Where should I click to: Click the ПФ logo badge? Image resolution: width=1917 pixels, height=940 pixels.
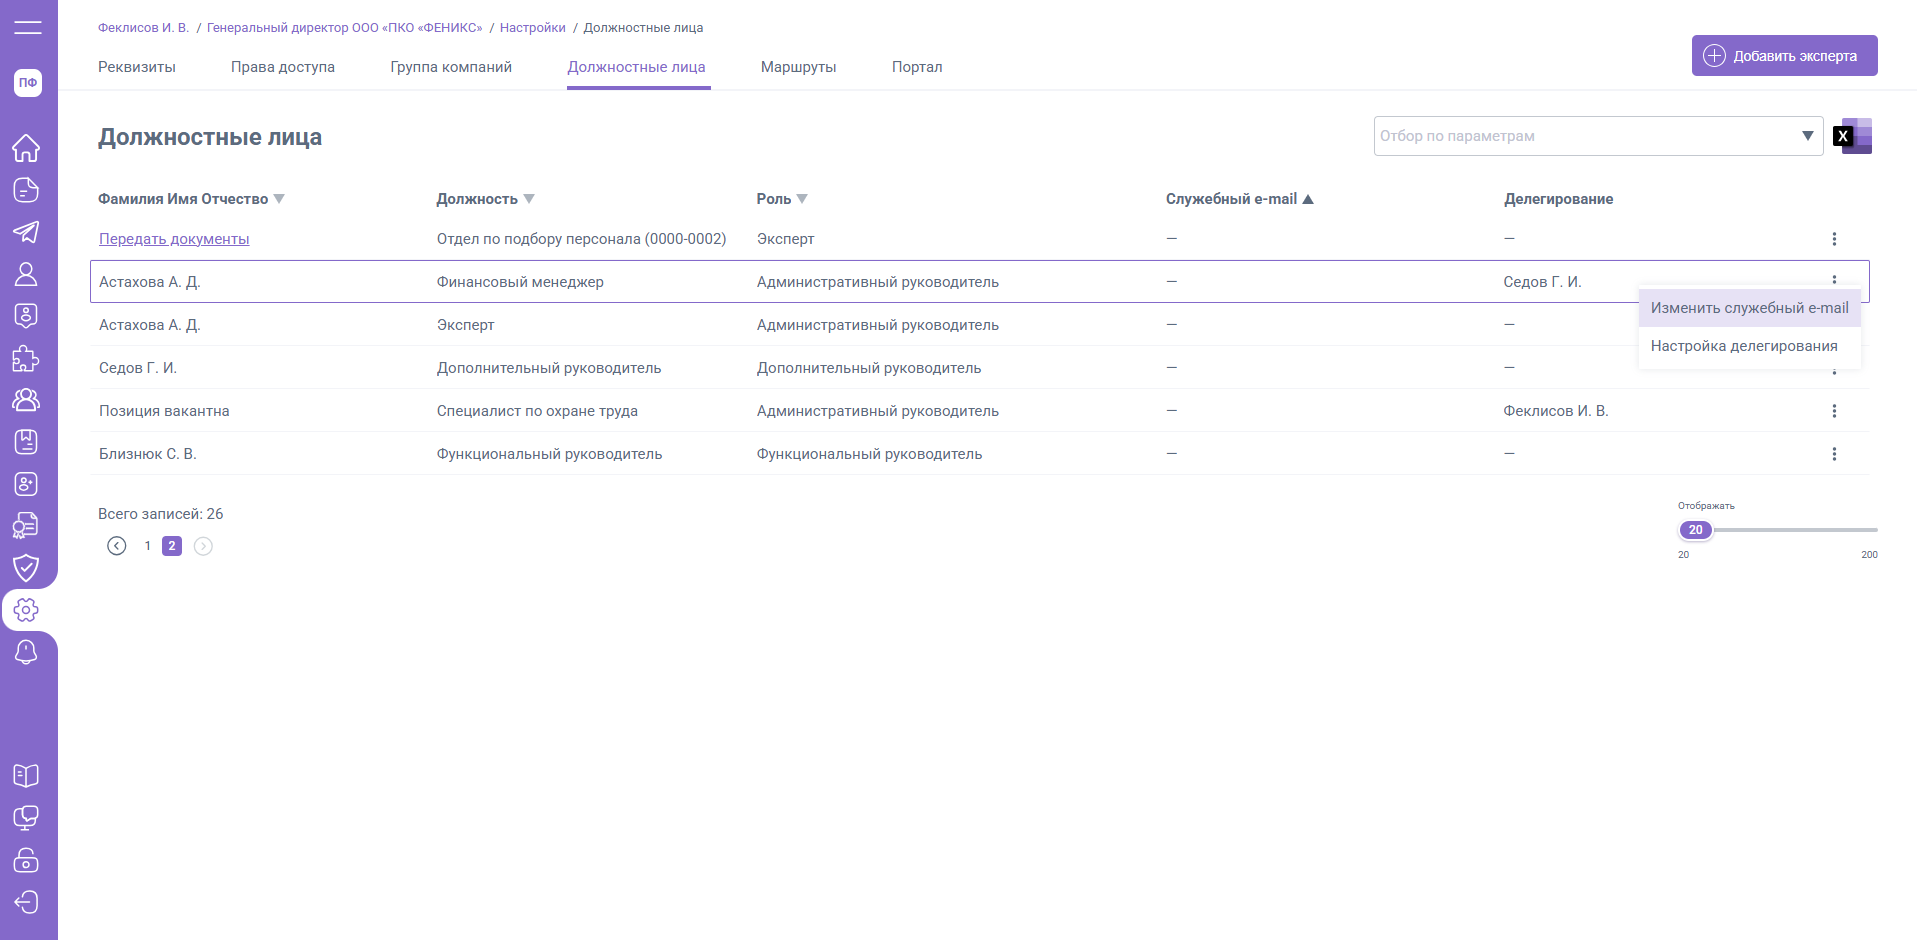coord(28,83)
